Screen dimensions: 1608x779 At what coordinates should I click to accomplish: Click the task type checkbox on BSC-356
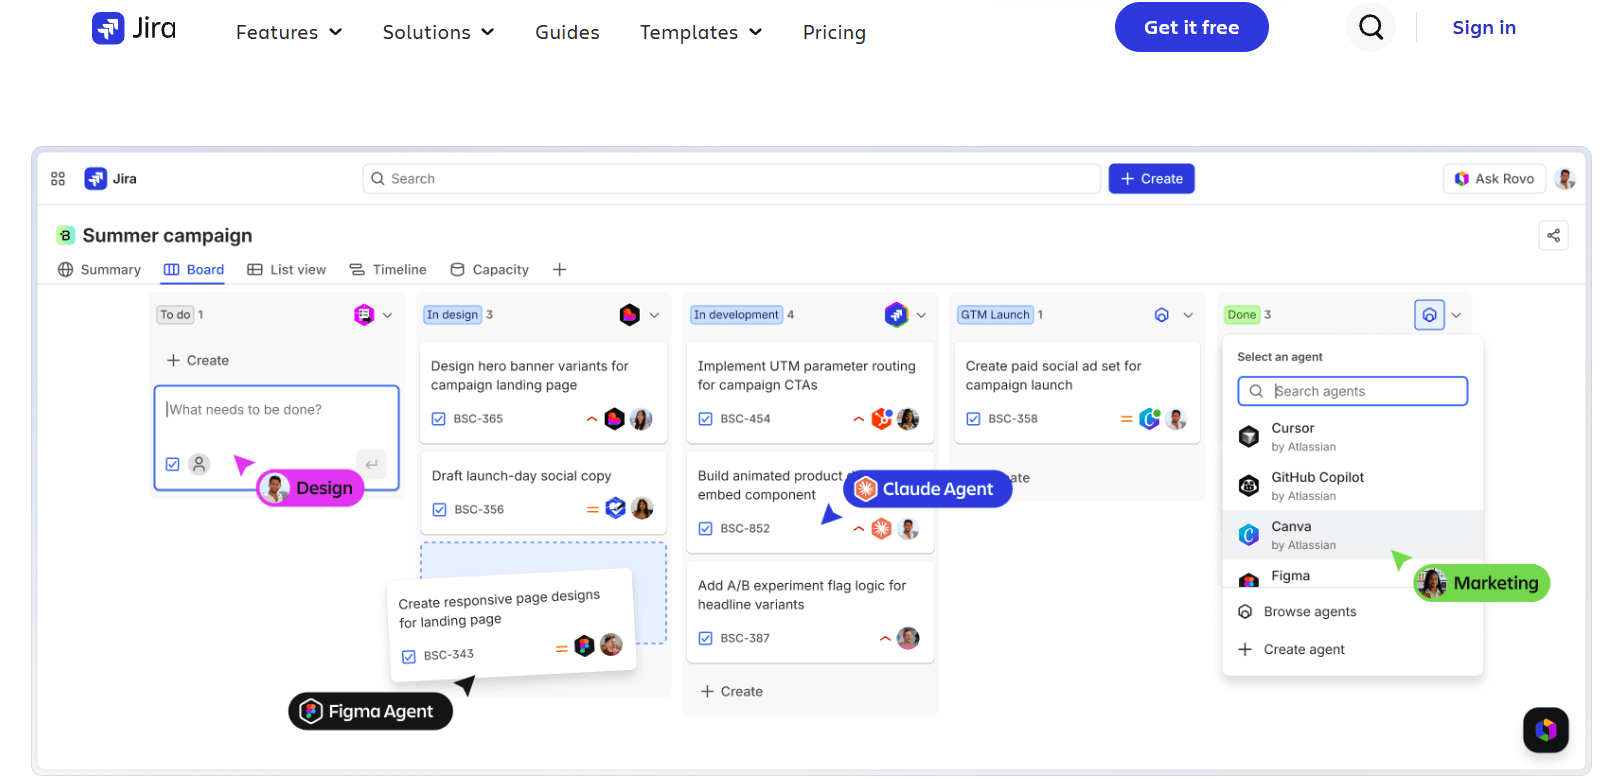pos(440,510)
